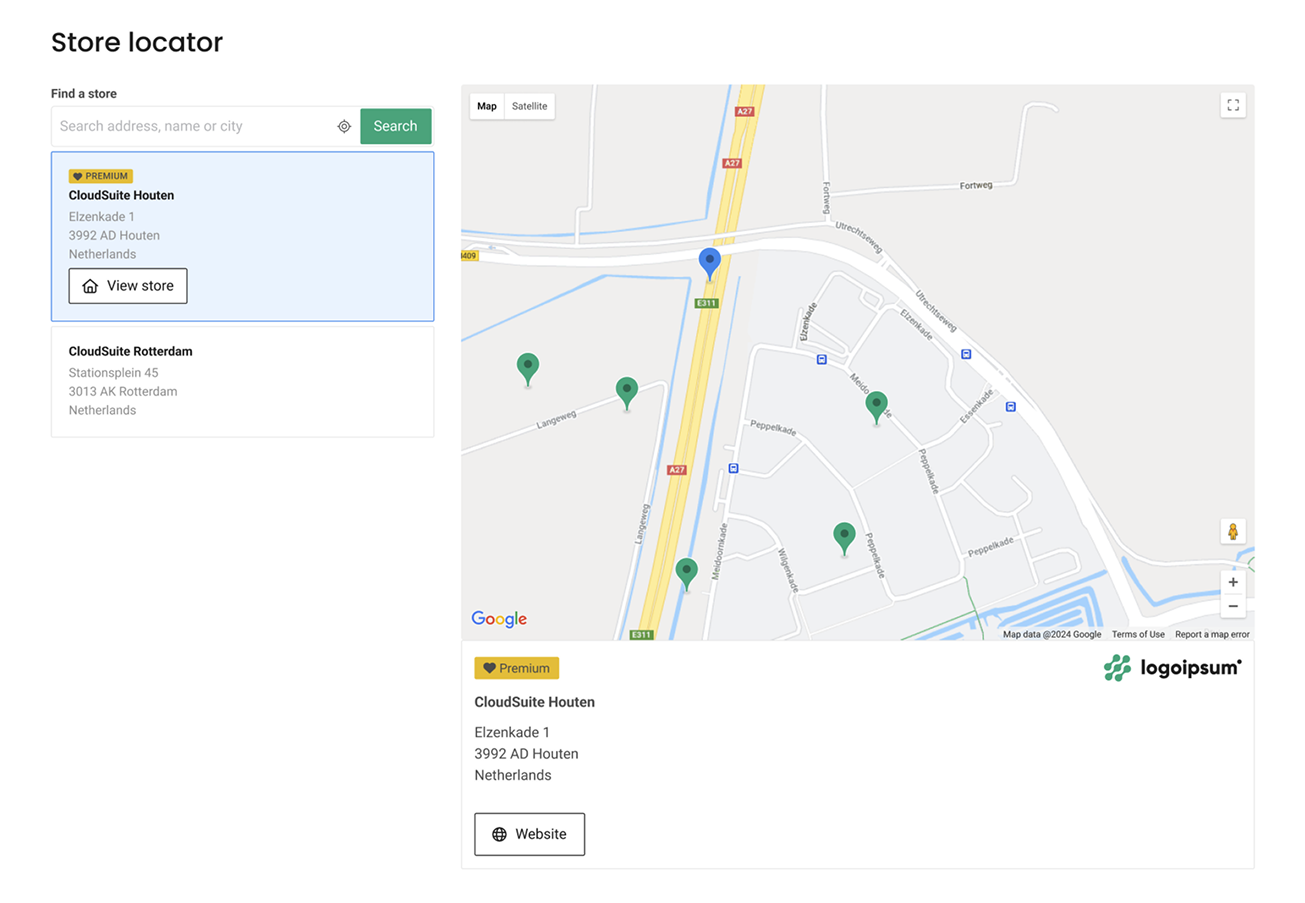This screenshot has height=903, width=1305.
Task: Click the locate-me crosshair icon in search field
Action: (344, 126)
